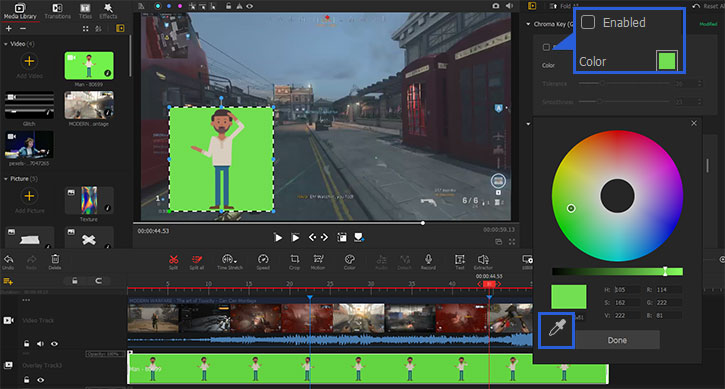Collapse the Video media group
This screenshot has width=725, height=389.
[6, 44]
